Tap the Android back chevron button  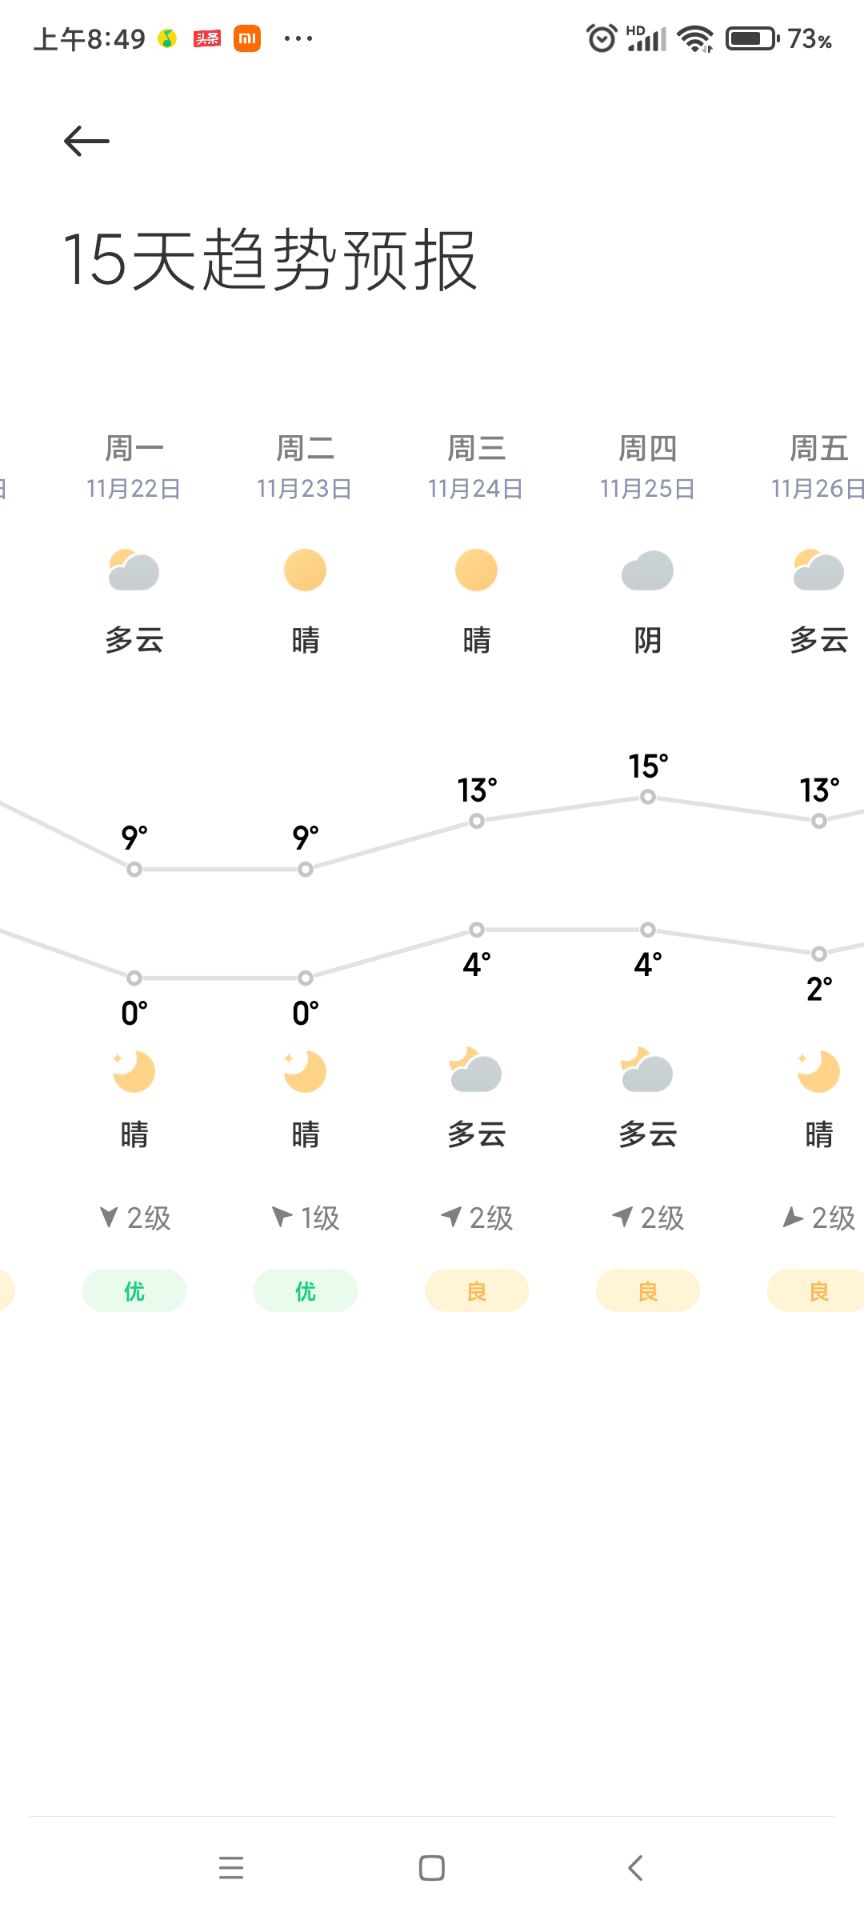(635, 1867)
